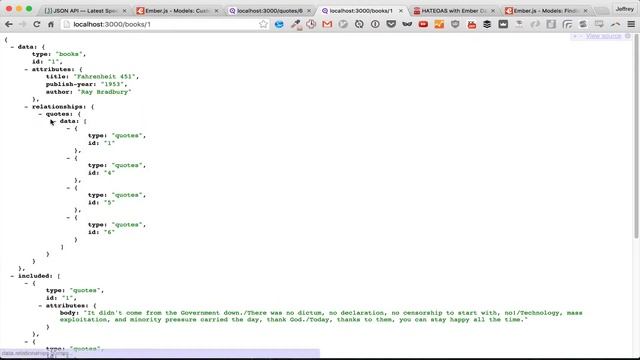Click the relationships key label
This screenshot has width=640, height=360.
[58, 107]
